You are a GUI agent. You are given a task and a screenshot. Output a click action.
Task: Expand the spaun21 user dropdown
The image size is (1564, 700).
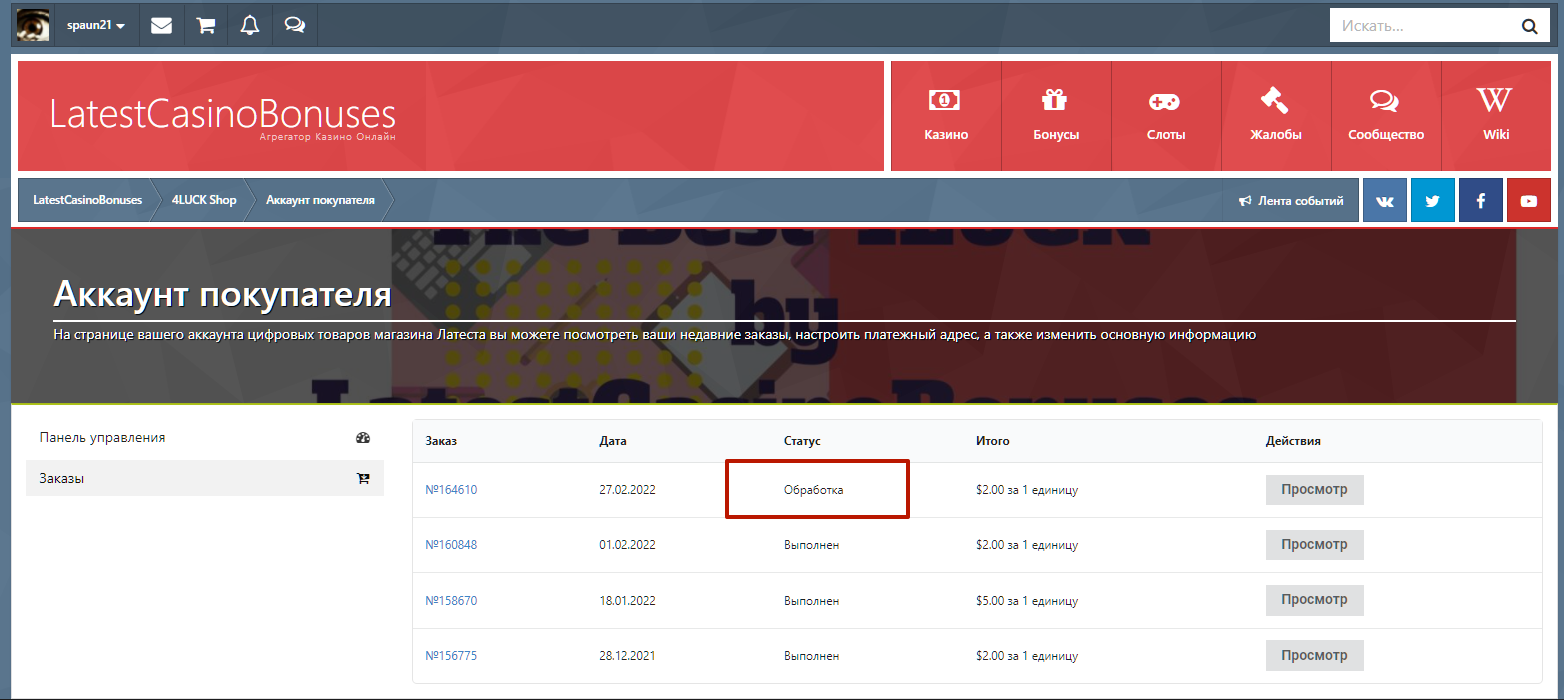95,26
